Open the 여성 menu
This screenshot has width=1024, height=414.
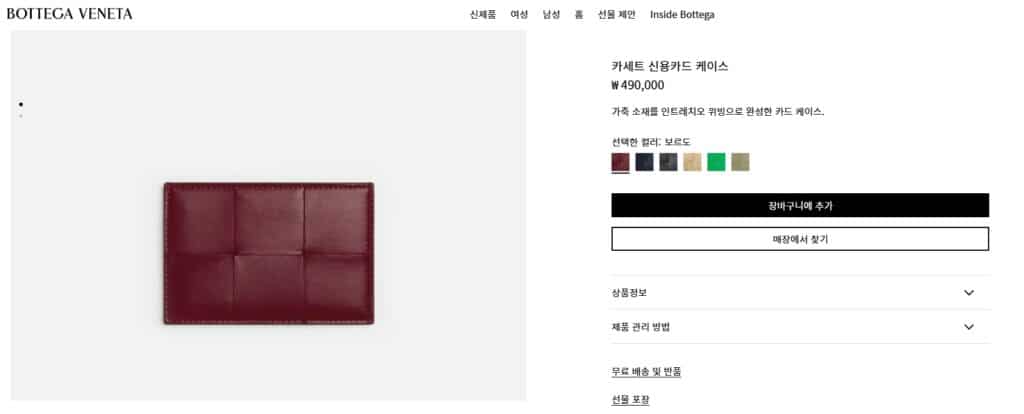519,14
